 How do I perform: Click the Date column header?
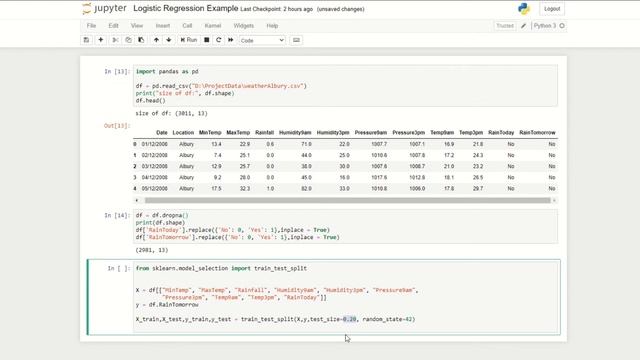click(162, 133)
